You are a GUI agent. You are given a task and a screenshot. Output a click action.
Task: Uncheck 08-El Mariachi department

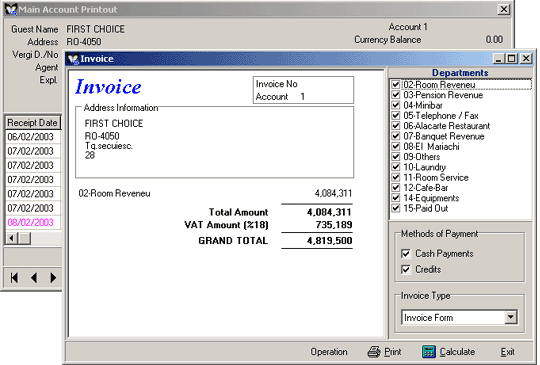(x=396, y=146)
